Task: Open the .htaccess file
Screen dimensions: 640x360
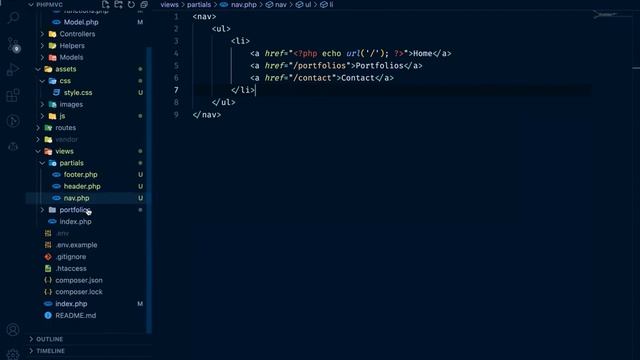Action: (71, 269)
